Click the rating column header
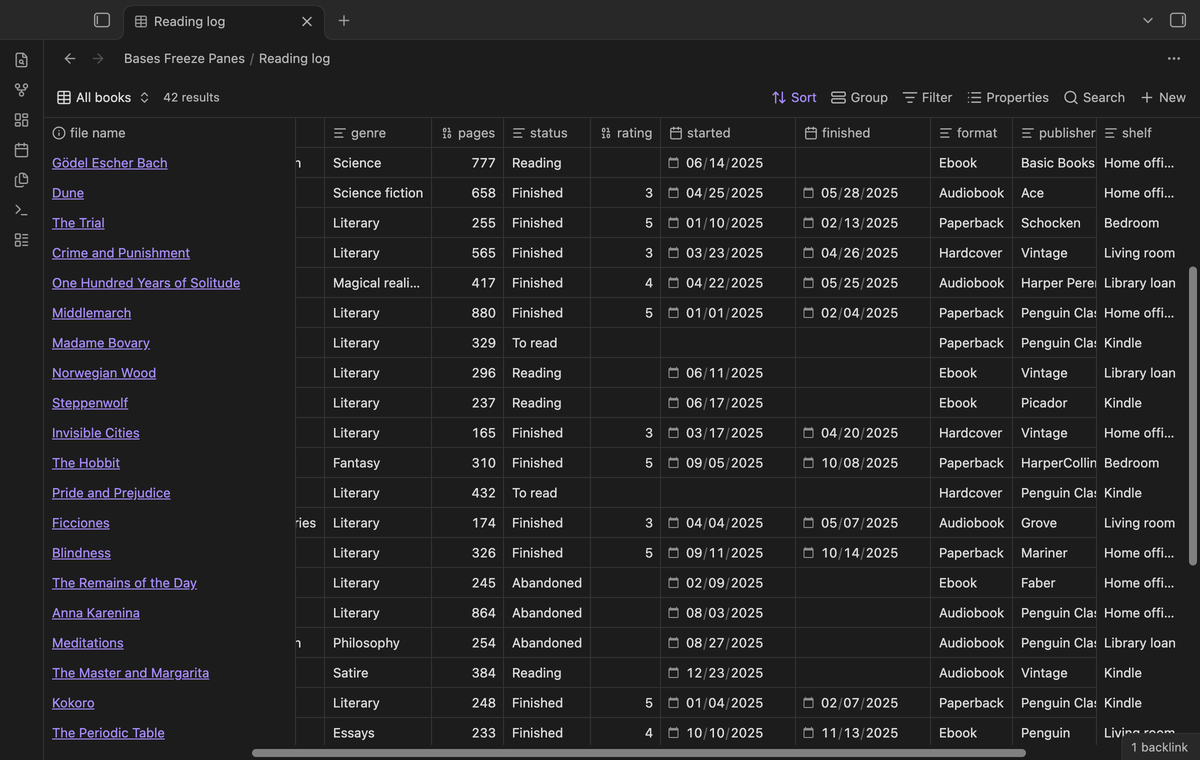This screenshot has height=760, width=1200. (x=626, y=133)
